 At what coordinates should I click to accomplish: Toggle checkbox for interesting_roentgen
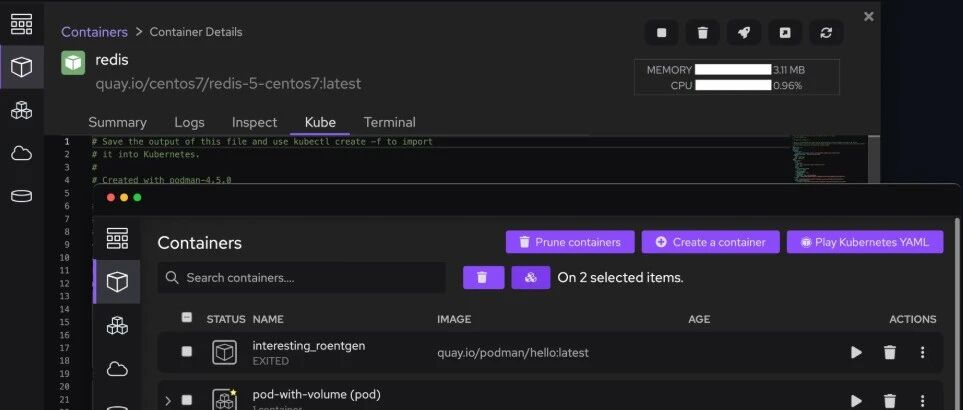point(187,352)
